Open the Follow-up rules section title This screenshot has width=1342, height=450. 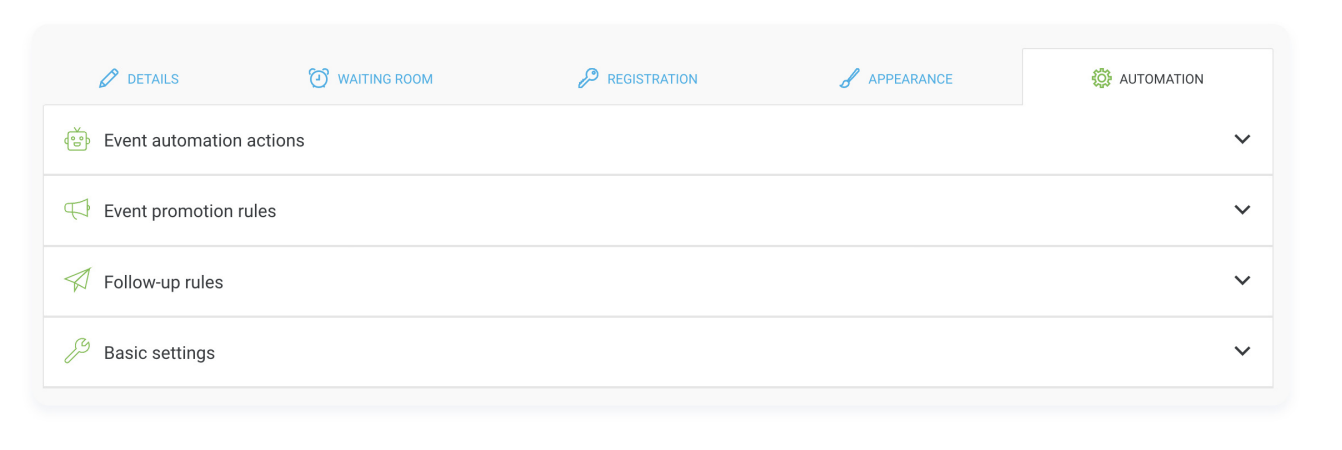164,282
